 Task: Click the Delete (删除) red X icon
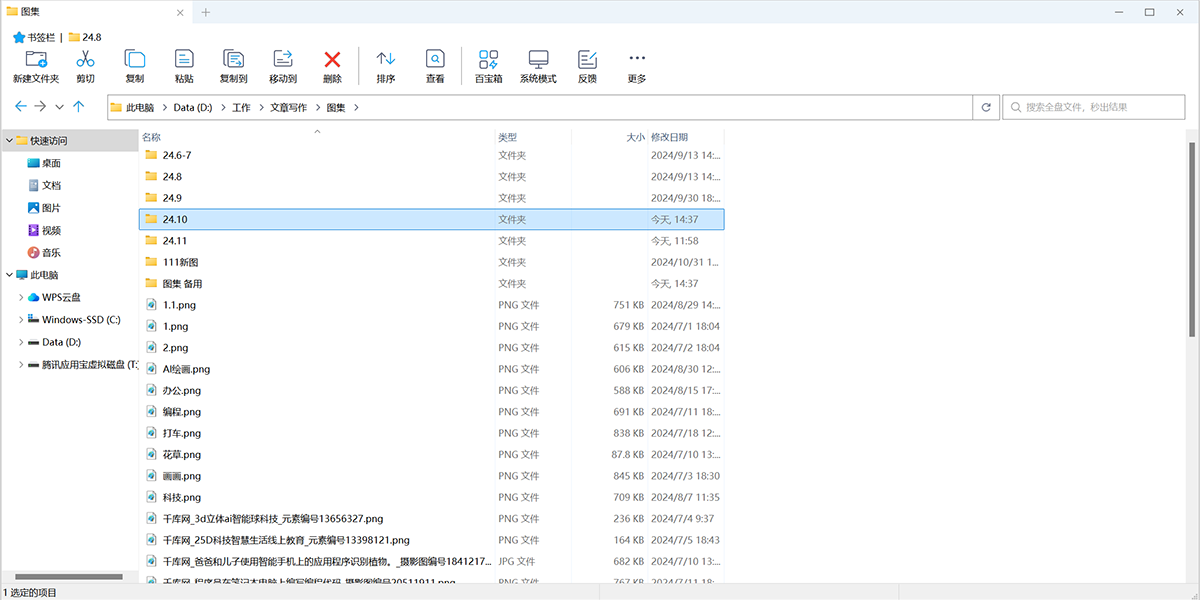coord(332,60)
